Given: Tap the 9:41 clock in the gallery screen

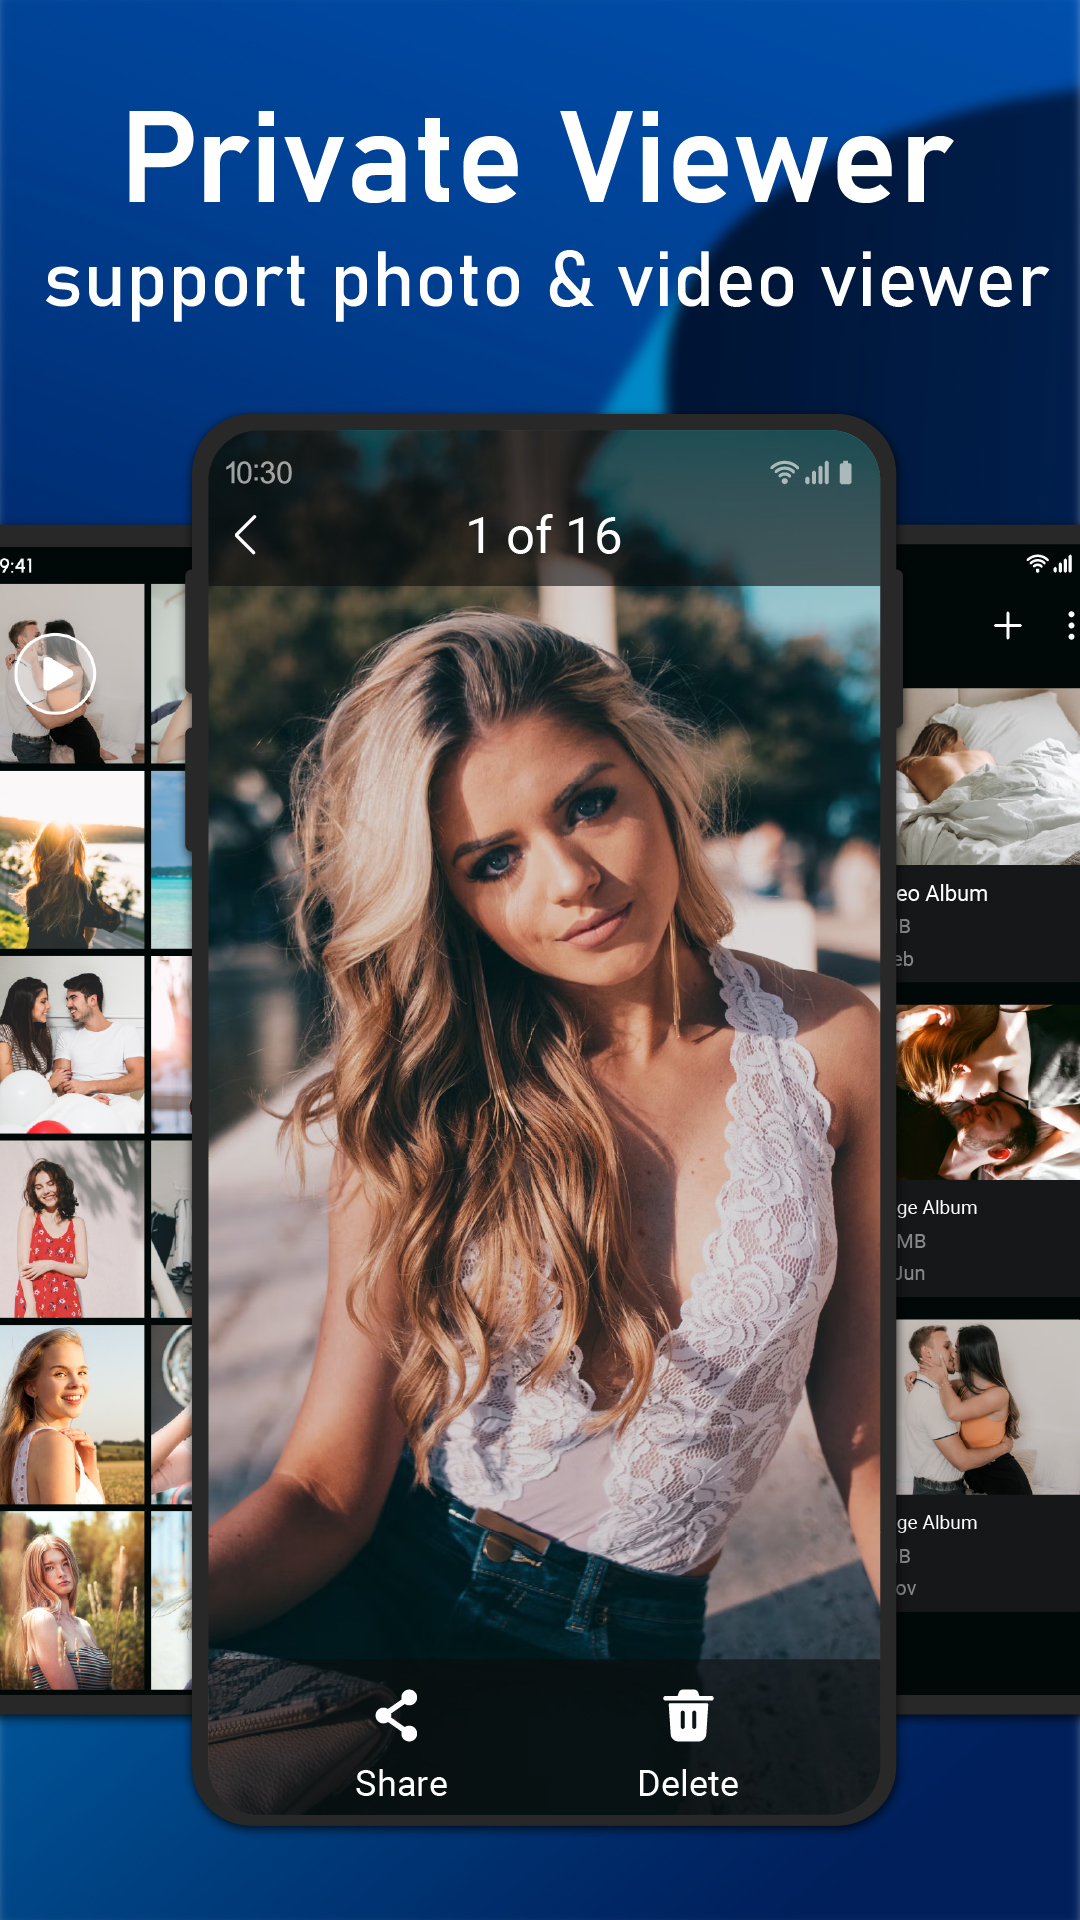Looking at the screenshot, I should [x=17, y=566].
